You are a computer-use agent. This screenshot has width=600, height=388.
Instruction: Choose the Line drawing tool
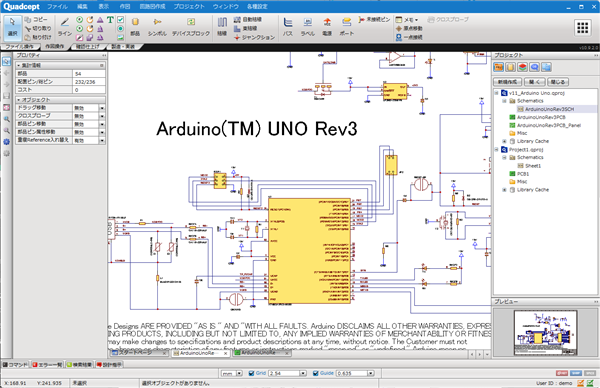pos(65,27)
